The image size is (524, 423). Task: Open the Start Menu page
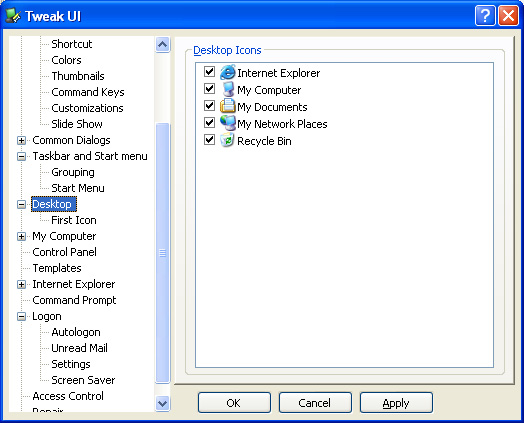pyautogui.click(x=78, y=188)
